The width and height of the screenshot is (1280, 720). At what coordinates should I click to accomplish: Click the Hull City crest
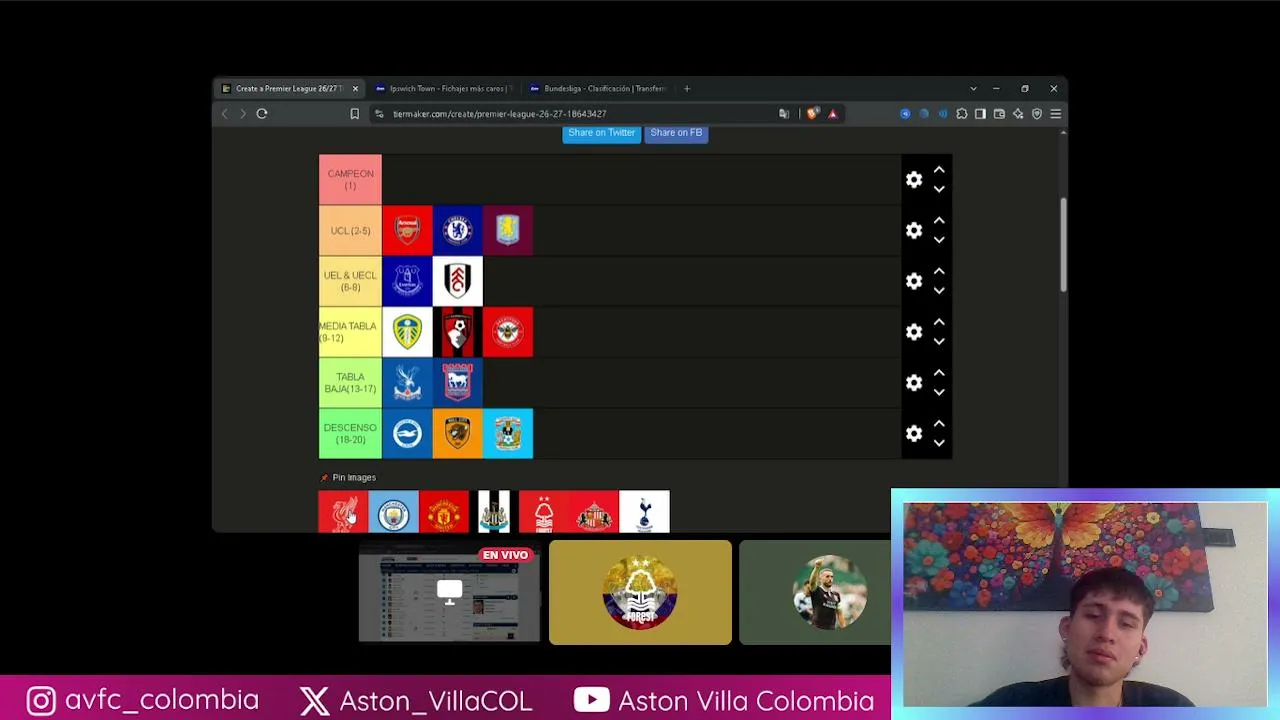[458, 433]
